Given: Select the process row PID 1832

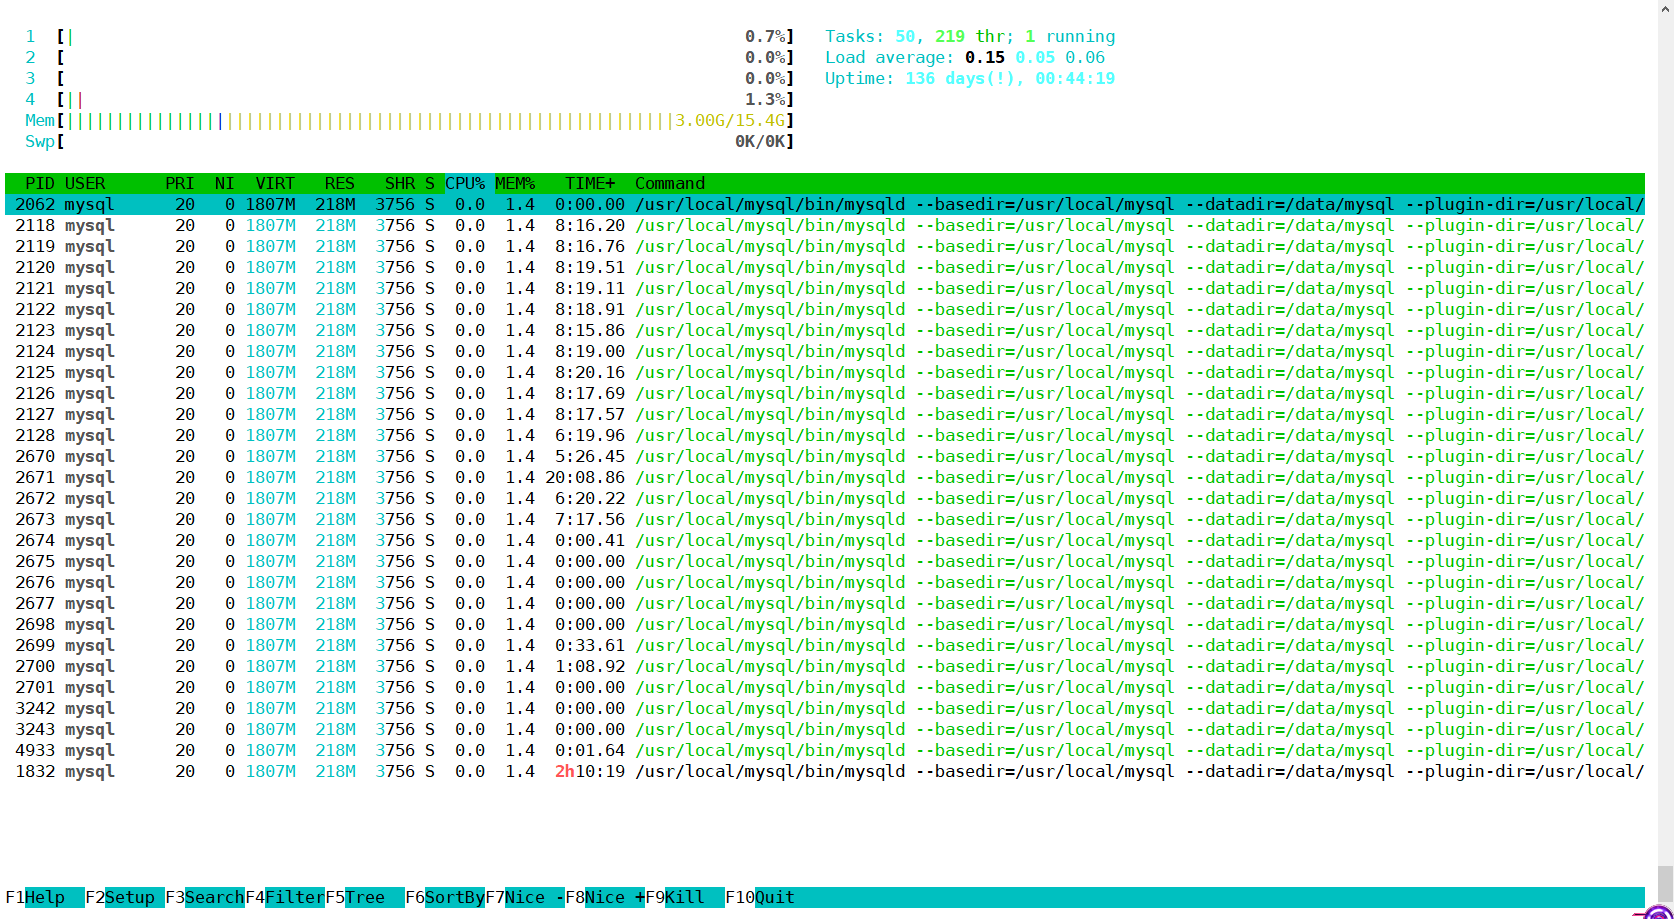Looking at the screenshot, I should tap(825, 771).
